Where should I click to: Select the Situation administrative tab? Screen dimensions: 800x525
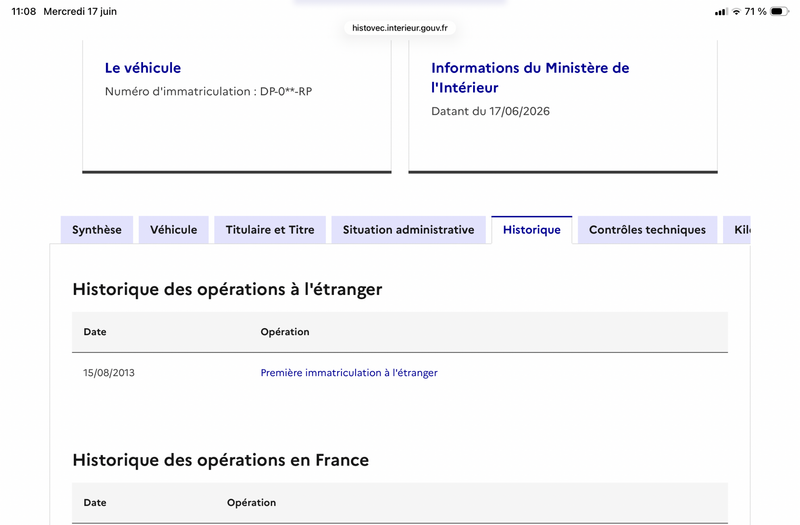click(x=408, y=230)
